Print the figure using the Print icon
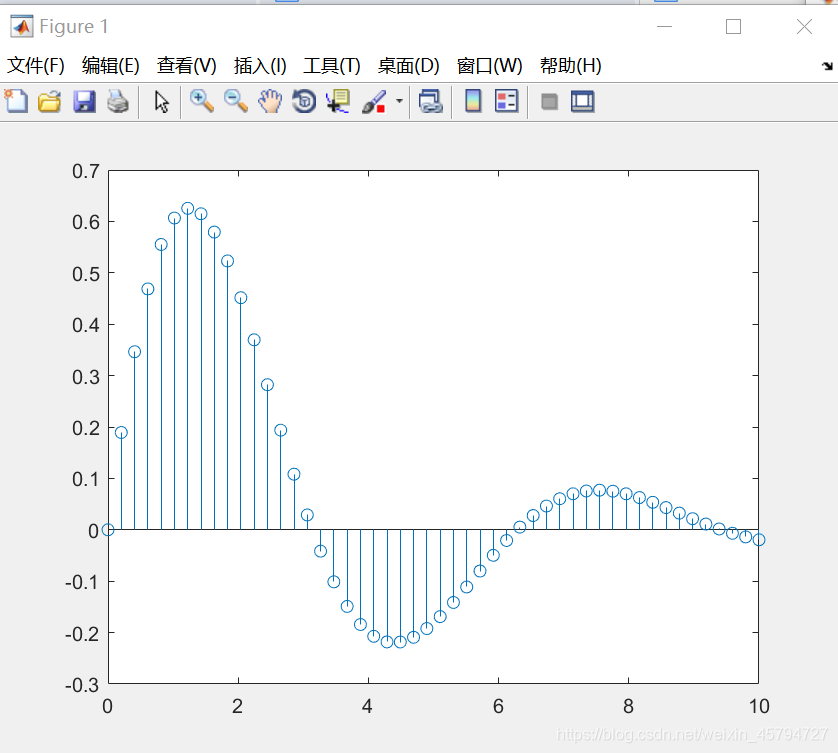838x753 pixels. pyautogui.click(x=118, y=101)
